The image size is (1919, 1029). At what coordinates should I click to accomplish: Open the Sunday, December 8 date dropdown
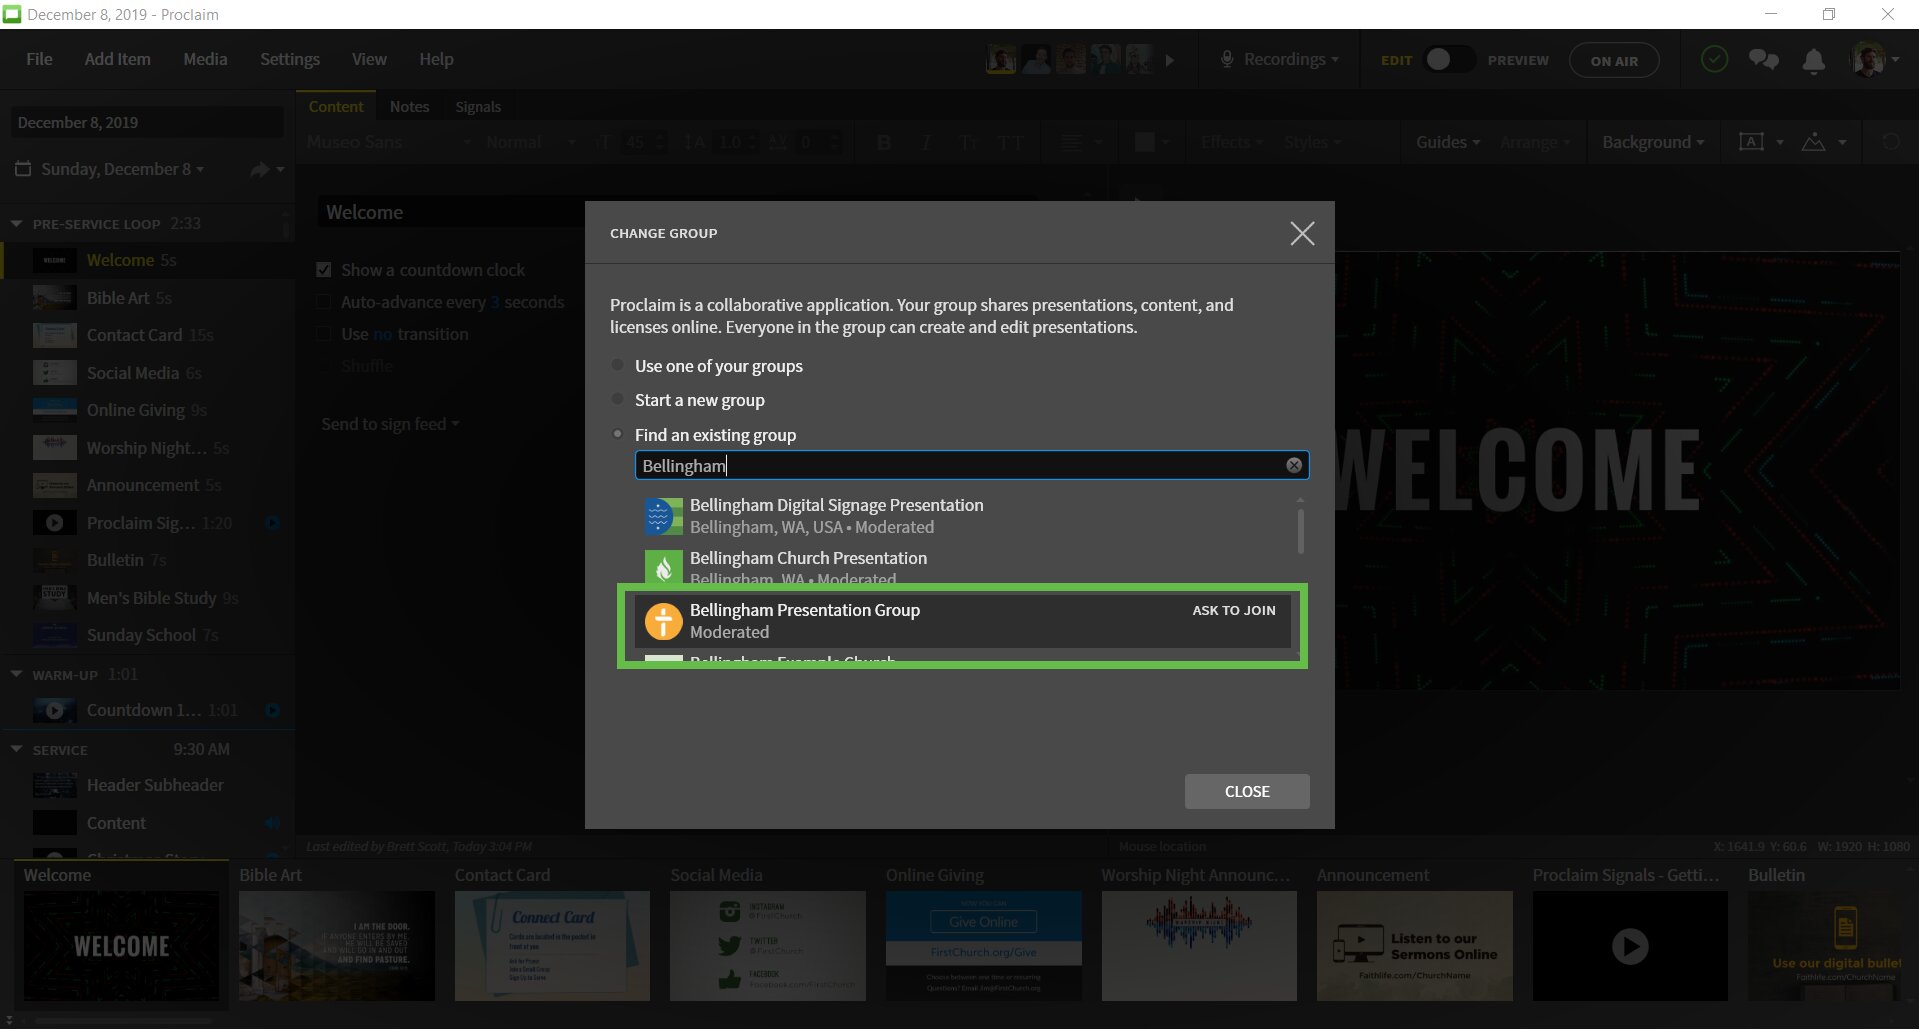[122, 169]
